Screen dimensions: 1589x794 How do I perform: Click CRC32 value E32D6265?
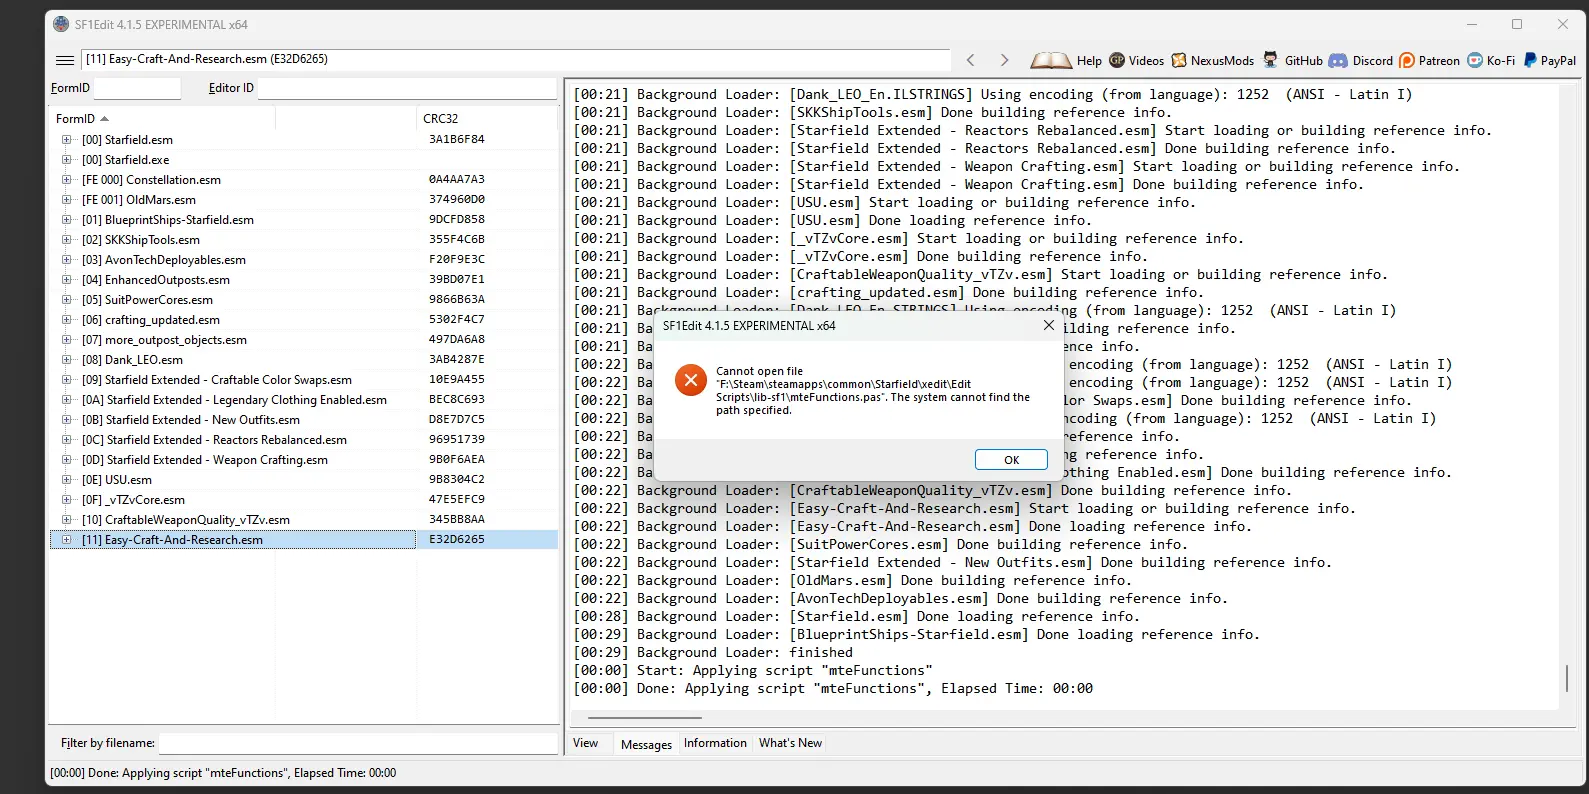click(456, 539)
